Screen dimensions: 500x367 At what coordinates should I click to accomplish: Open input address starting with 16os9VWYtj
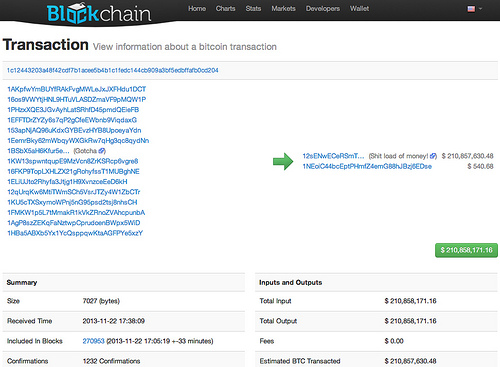click(x=77, y=100)
